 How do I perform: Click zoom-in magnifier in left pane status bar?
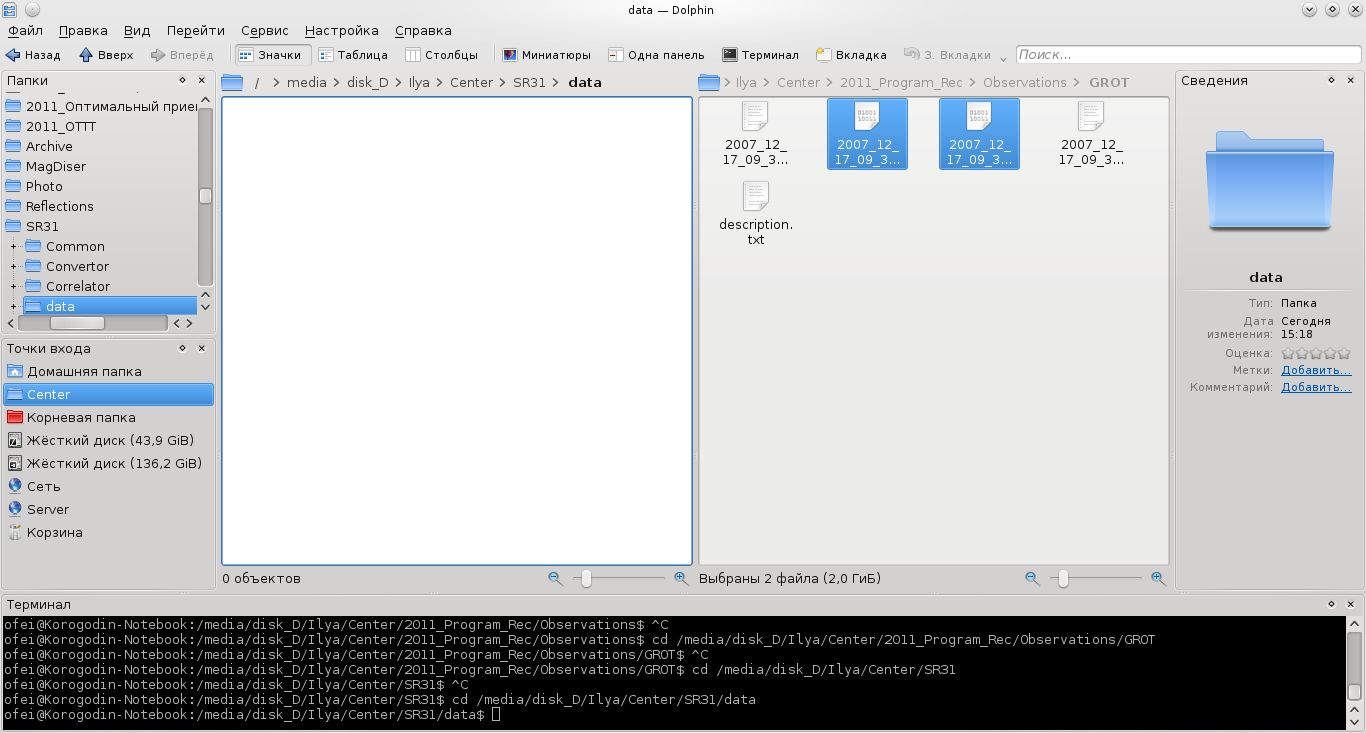click(x=681, y=578)
